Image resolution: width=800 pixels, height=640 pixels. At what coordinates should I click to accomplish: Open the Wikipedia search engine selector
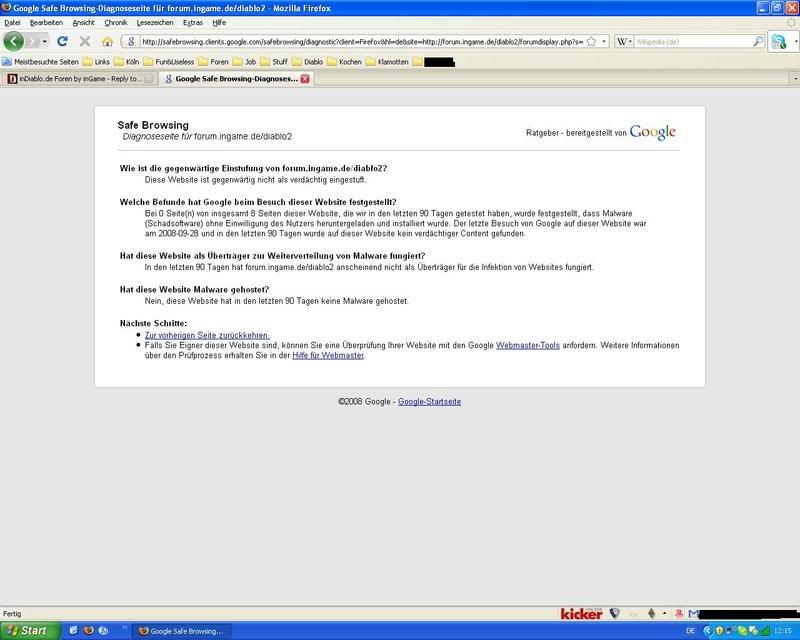[x=624, y=41]
